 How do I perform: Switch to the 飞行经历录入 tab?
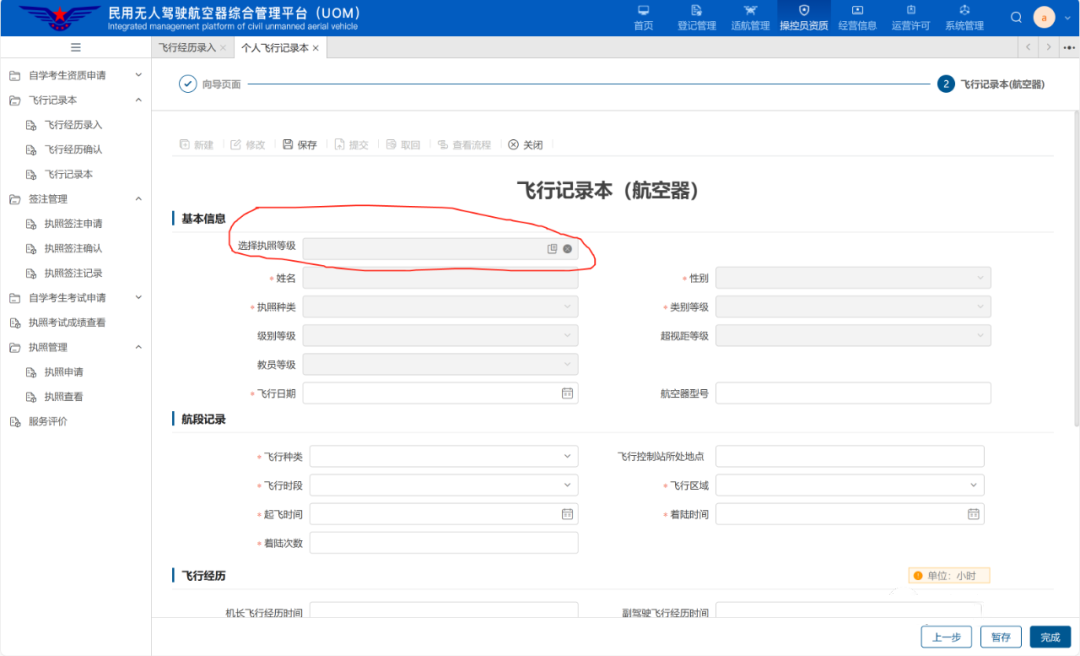(187, 48)
